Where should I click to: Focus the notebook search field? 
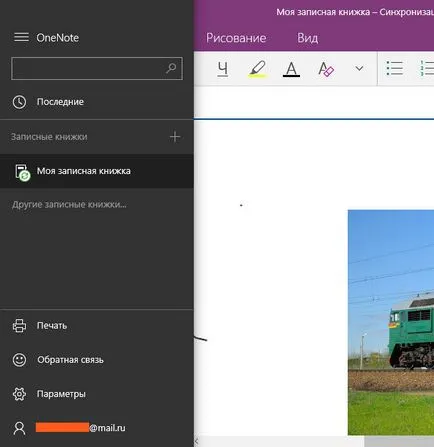(x=97, y=68)
